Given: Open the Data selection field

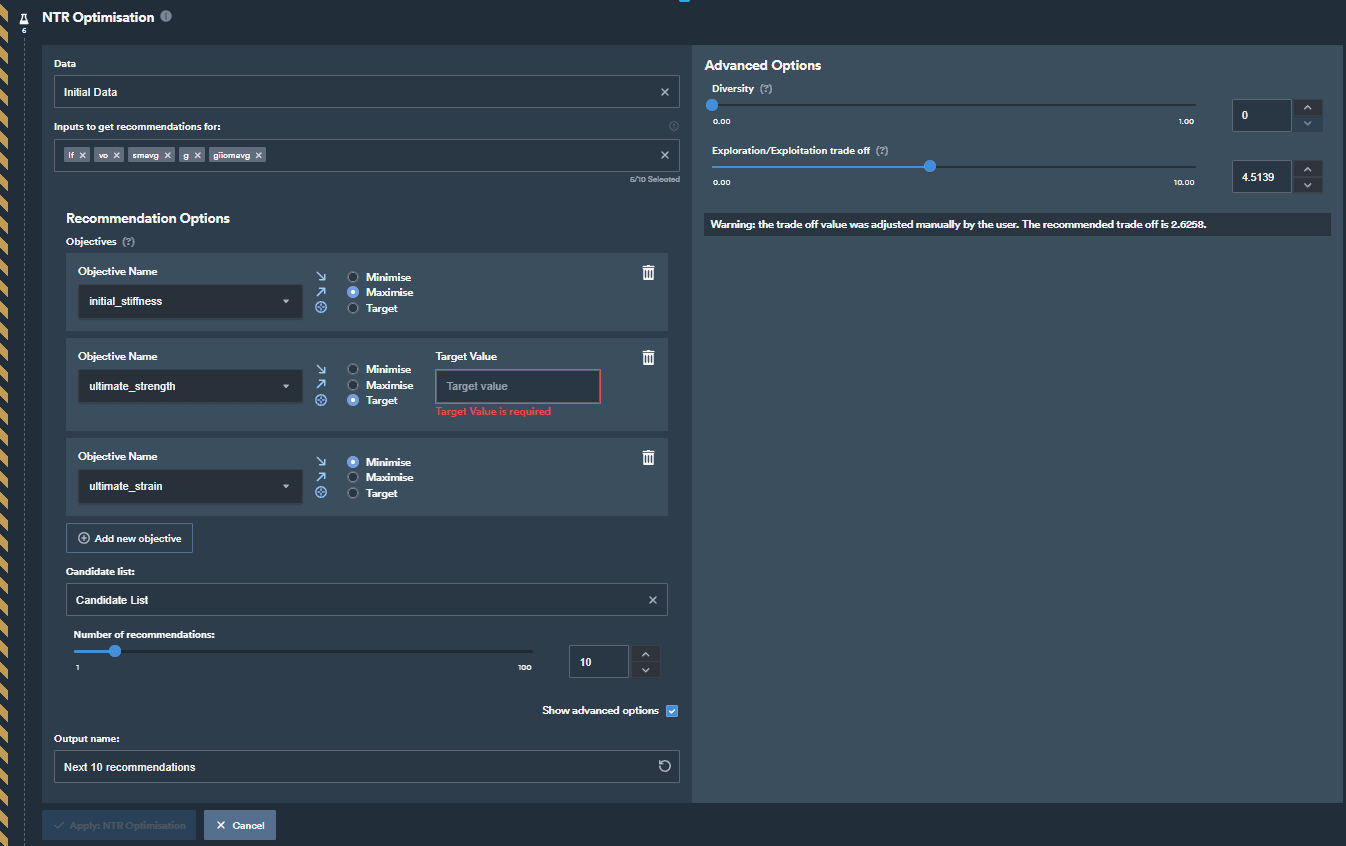Looking at the screenshot, I should click(x=367, y=92).
